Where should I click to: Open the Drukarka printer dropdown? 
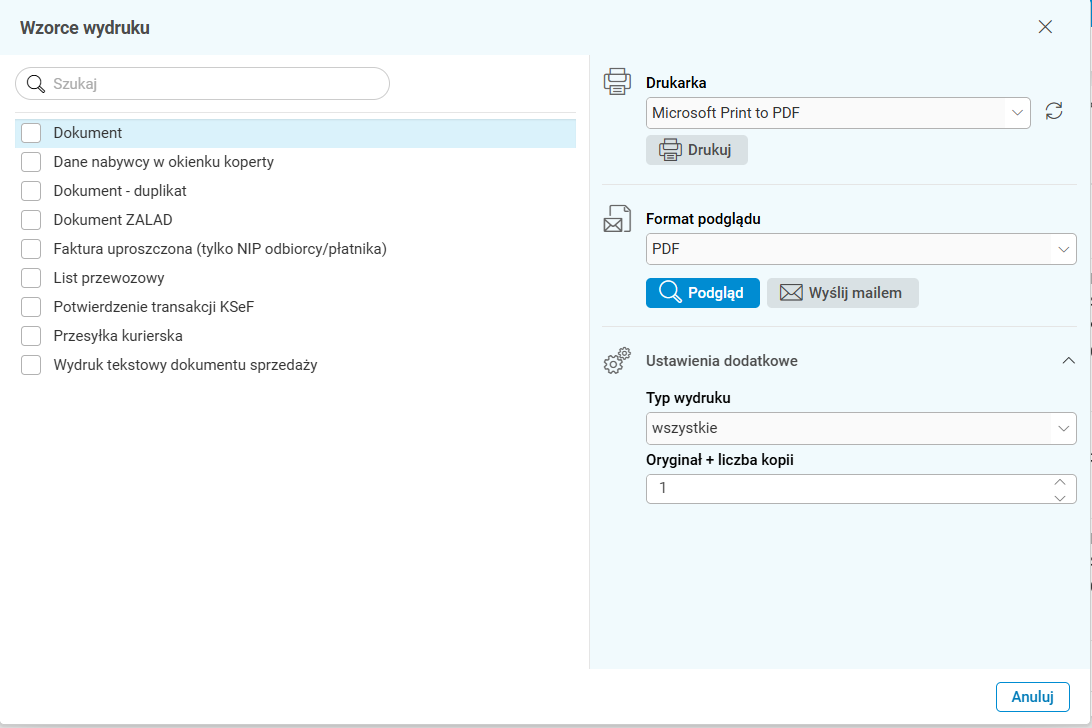[1017, 113]
